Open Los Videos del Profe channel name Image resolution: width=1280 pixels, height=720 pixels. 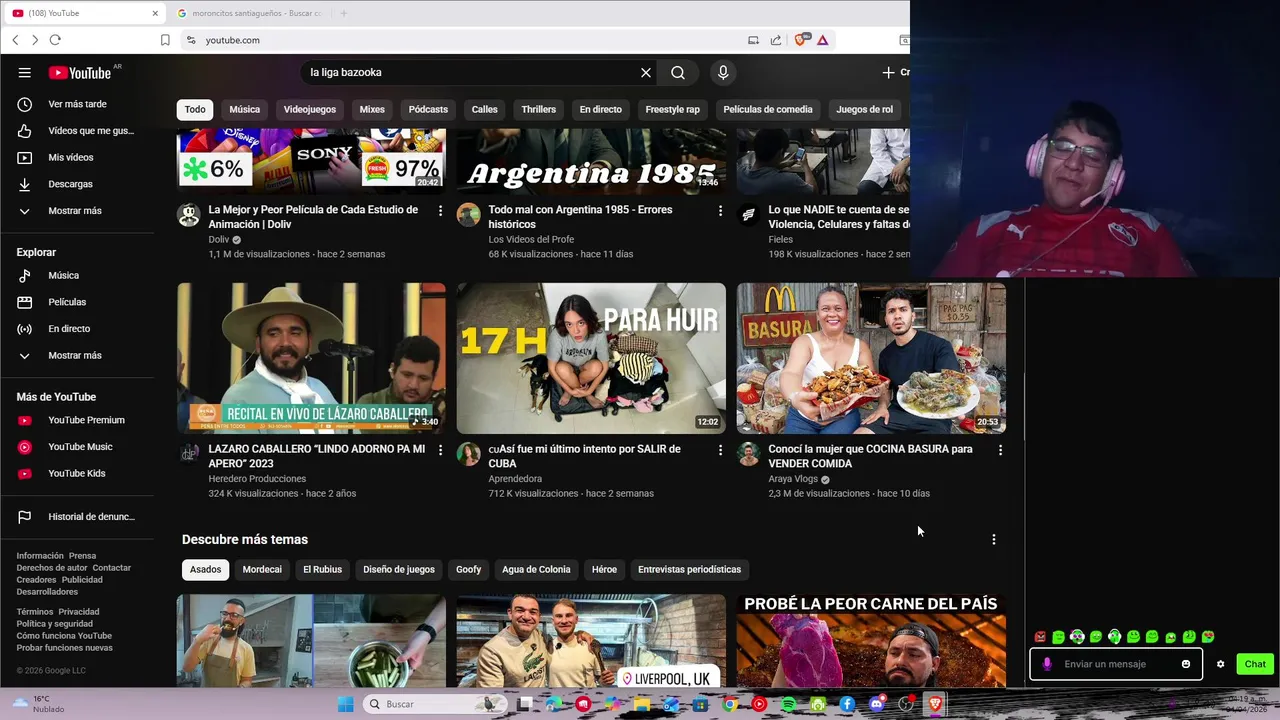pos(531,239)
